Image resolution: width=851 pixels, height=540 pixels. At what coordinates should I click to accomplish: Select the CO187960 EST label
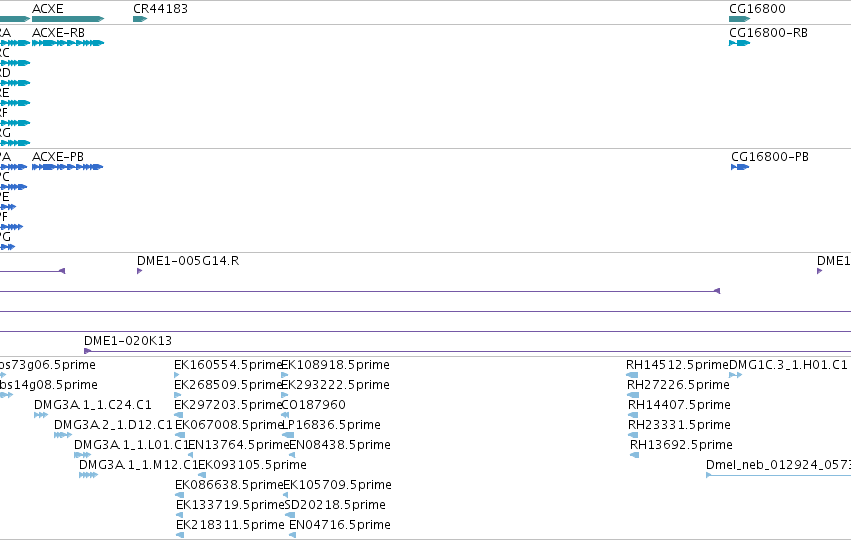coord(314,405)
